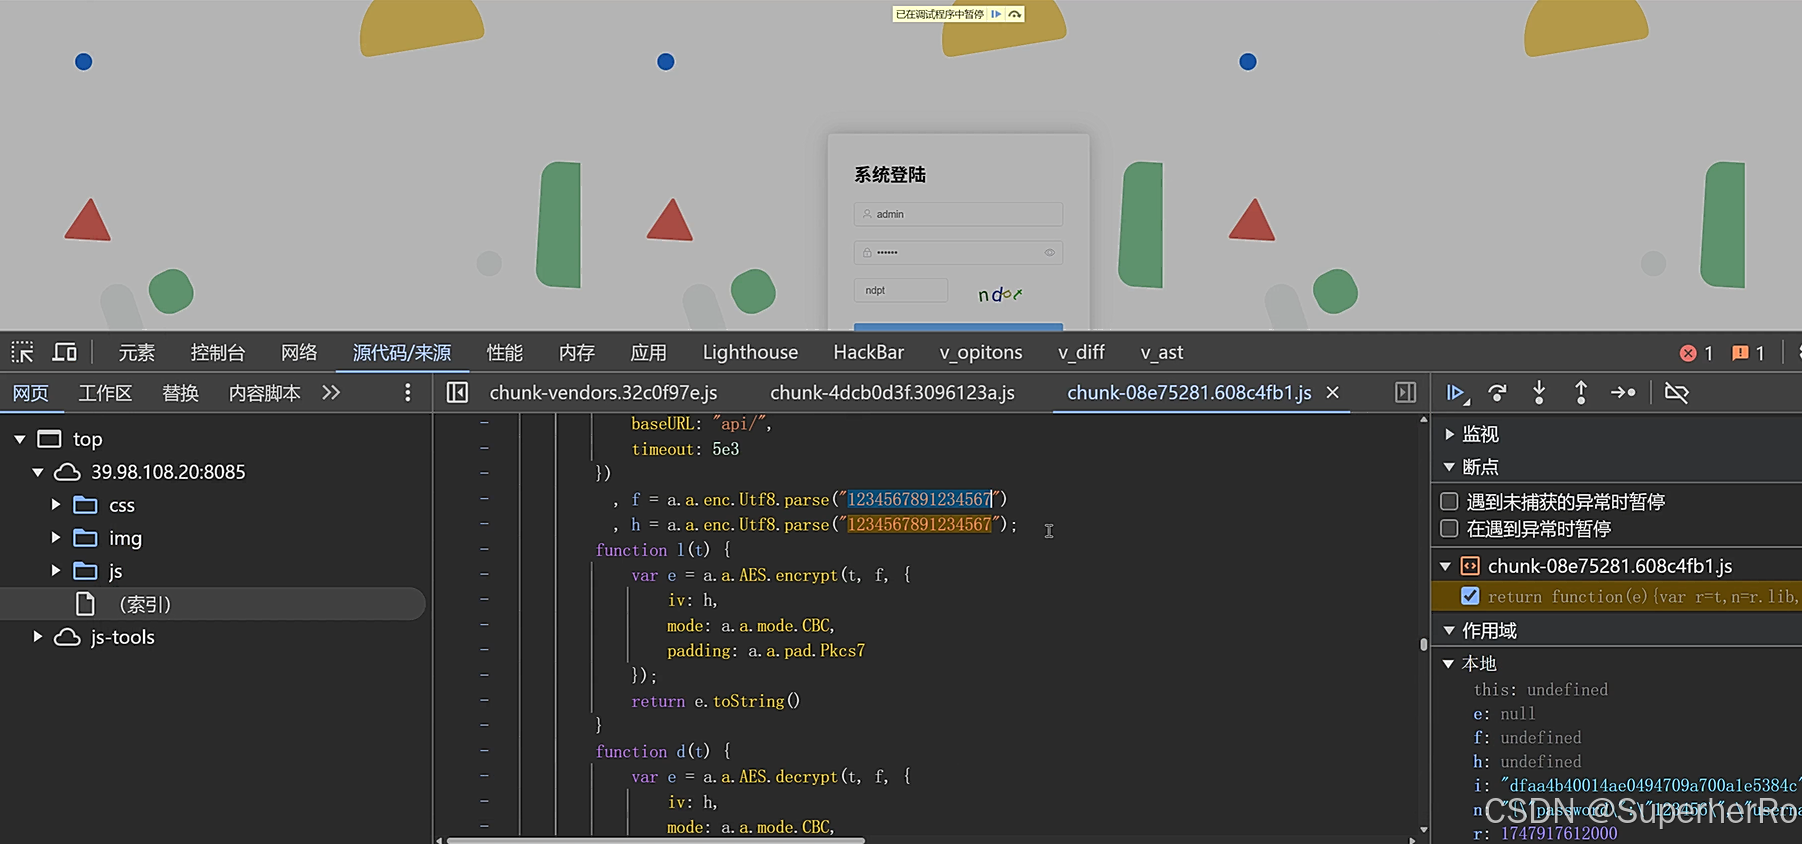This screenshot has width=1802, height=844.
Task: Open the 元素 Elements tab
Action: click(x=136, y=352)
